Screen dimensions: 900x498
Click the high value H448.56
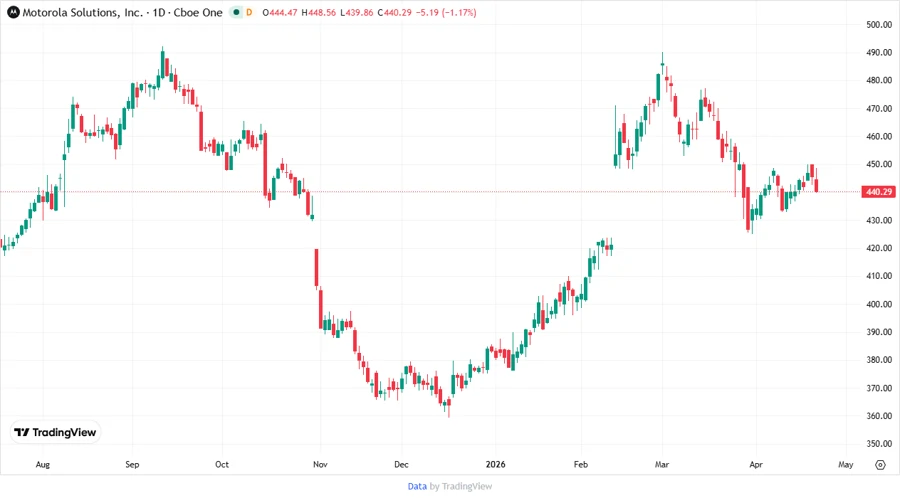point(319,13)
